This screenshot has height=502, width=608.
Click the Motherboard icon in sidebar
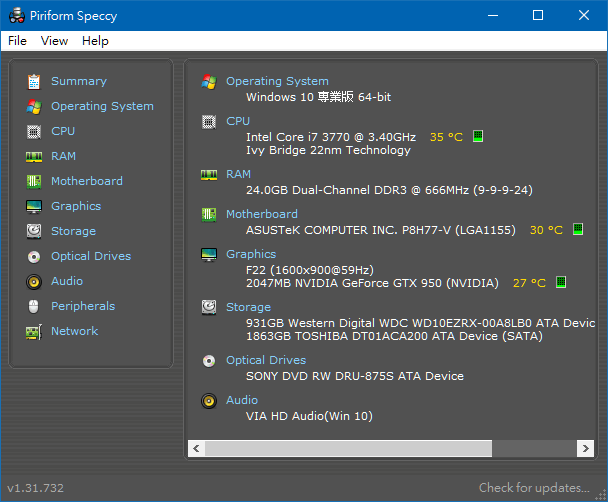[34, 181]
